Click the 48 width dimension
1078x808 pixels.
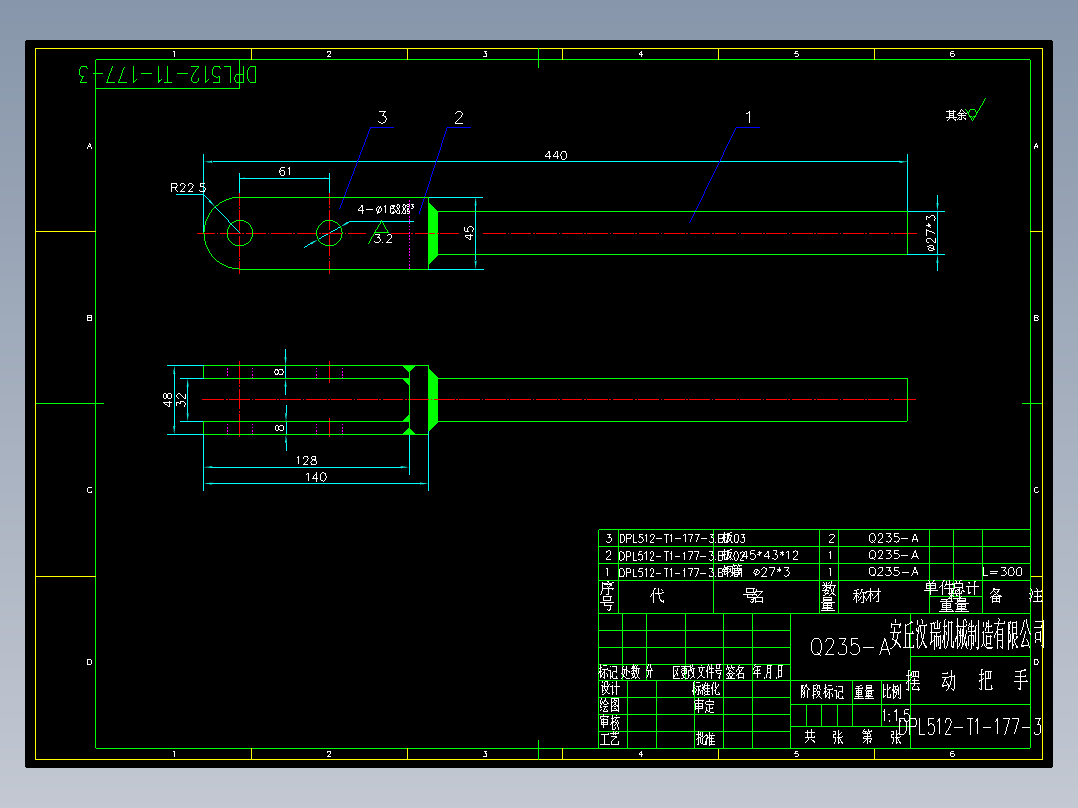click(x=168, y=400)
